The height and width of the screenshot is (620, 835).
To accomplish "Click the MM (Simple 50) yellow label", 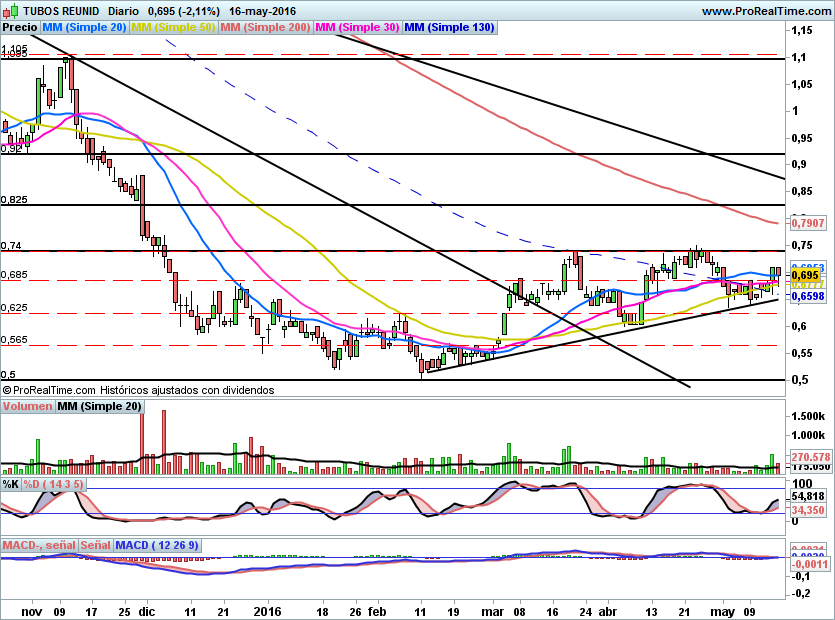I will 173,28.
